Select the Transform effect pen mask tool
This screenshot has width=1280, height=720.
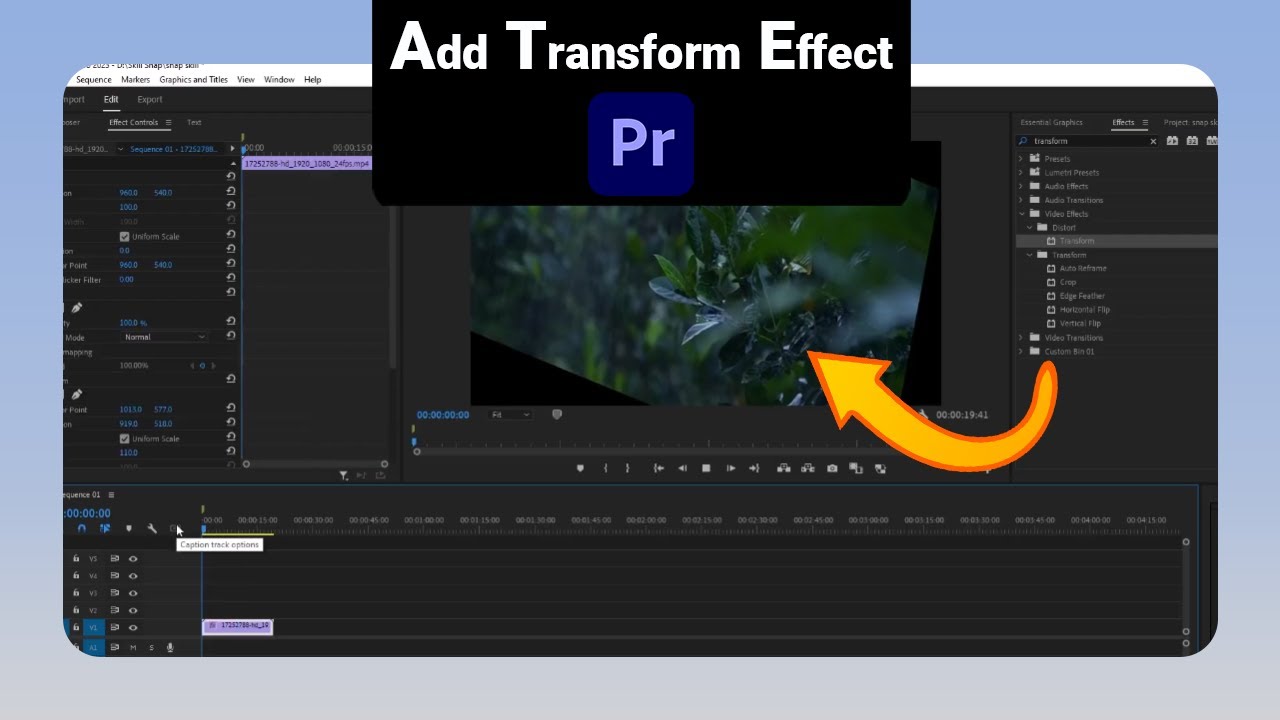tap(76, 395)
